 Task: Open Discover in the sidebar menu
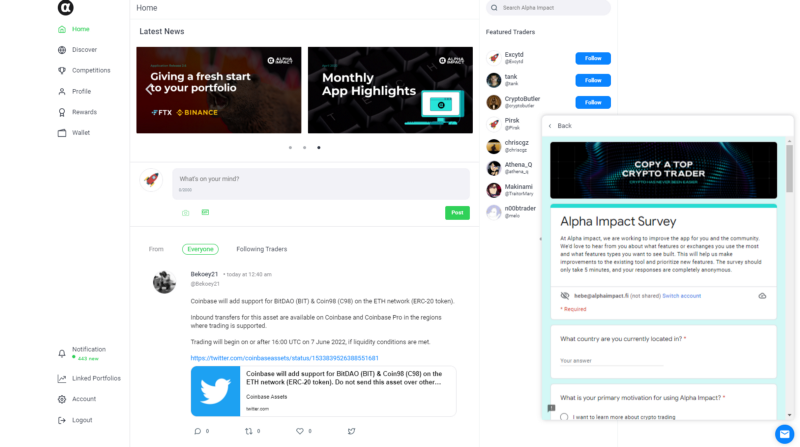(84, 49)
